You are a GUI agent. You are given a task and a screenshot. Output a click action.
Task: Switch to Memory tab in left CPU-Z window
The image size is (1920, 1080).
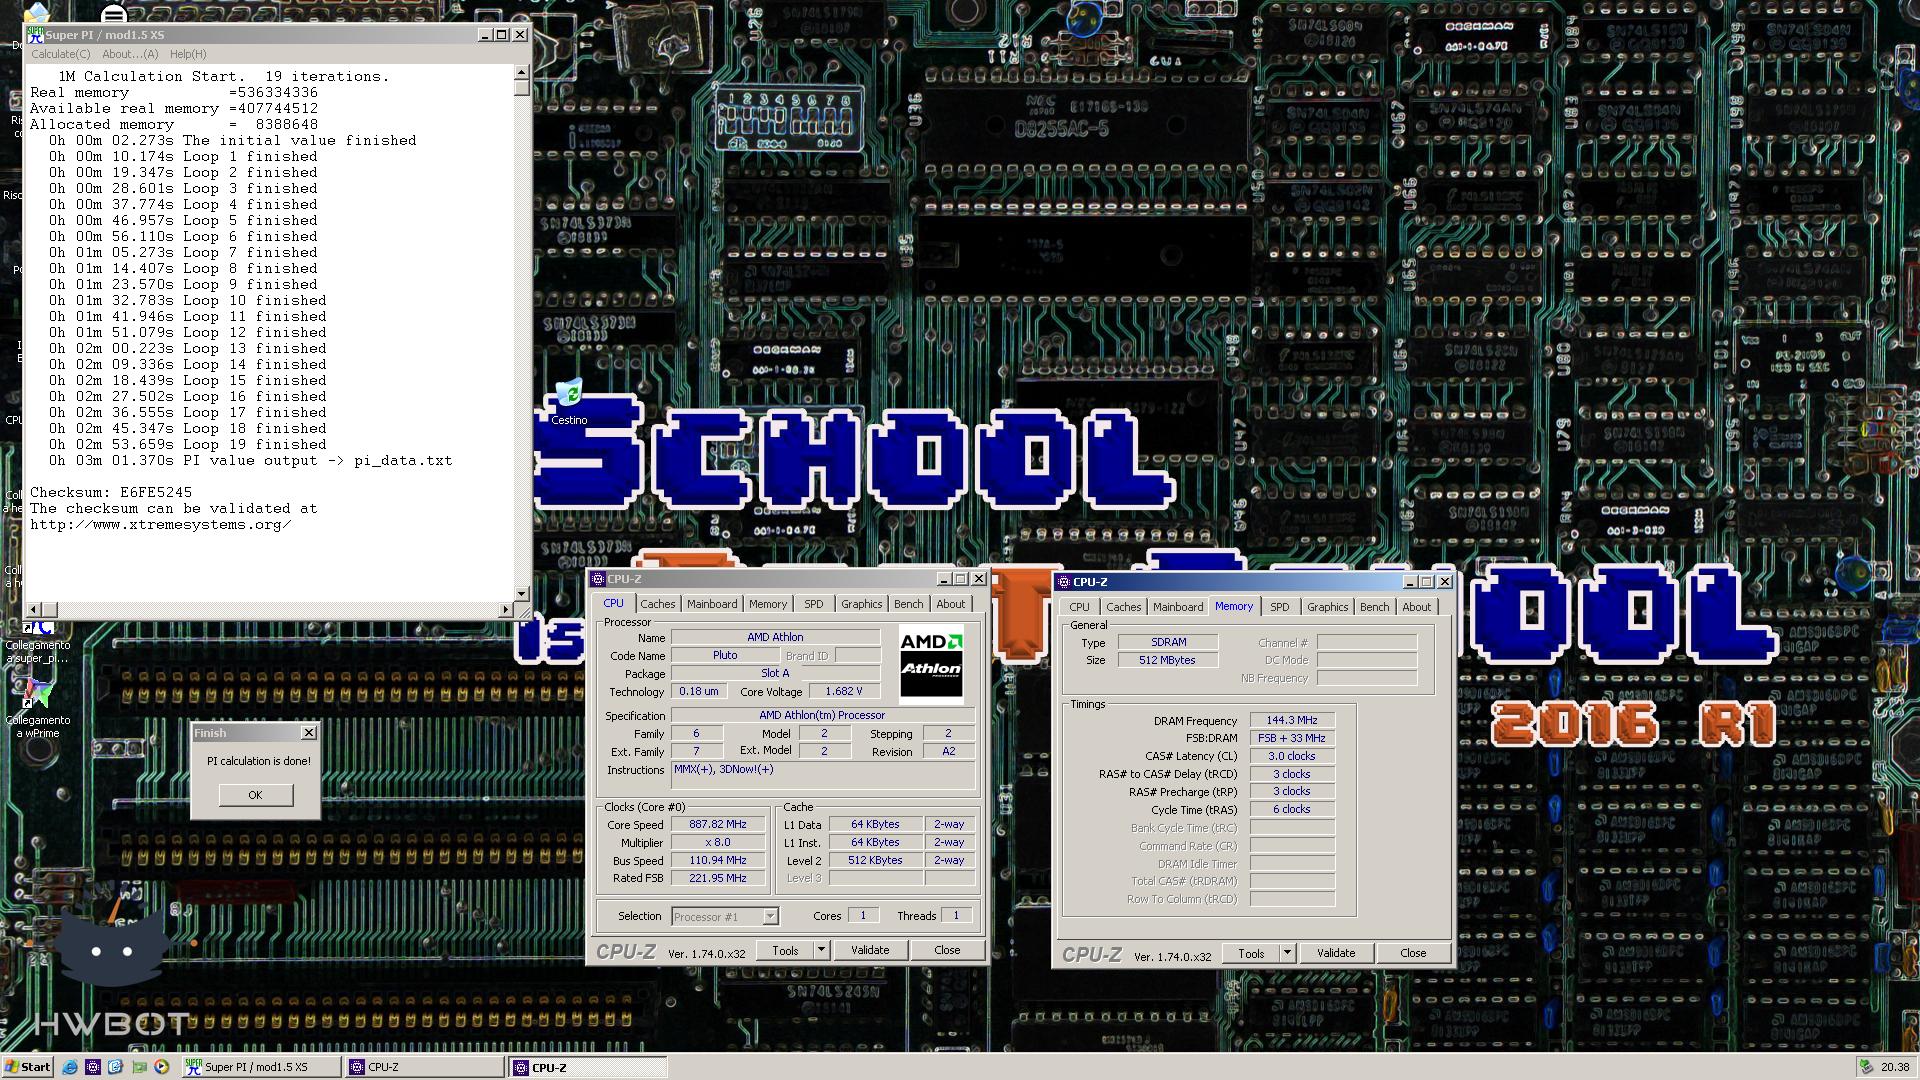[768, 604]
